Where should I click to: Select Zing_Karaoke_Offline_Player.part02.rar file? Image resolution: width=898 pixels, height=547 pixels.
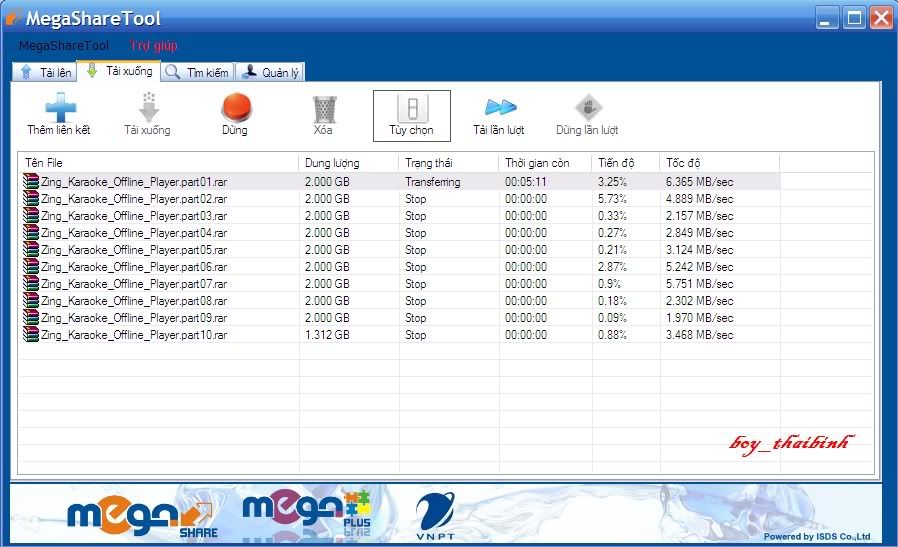point(134,199)
